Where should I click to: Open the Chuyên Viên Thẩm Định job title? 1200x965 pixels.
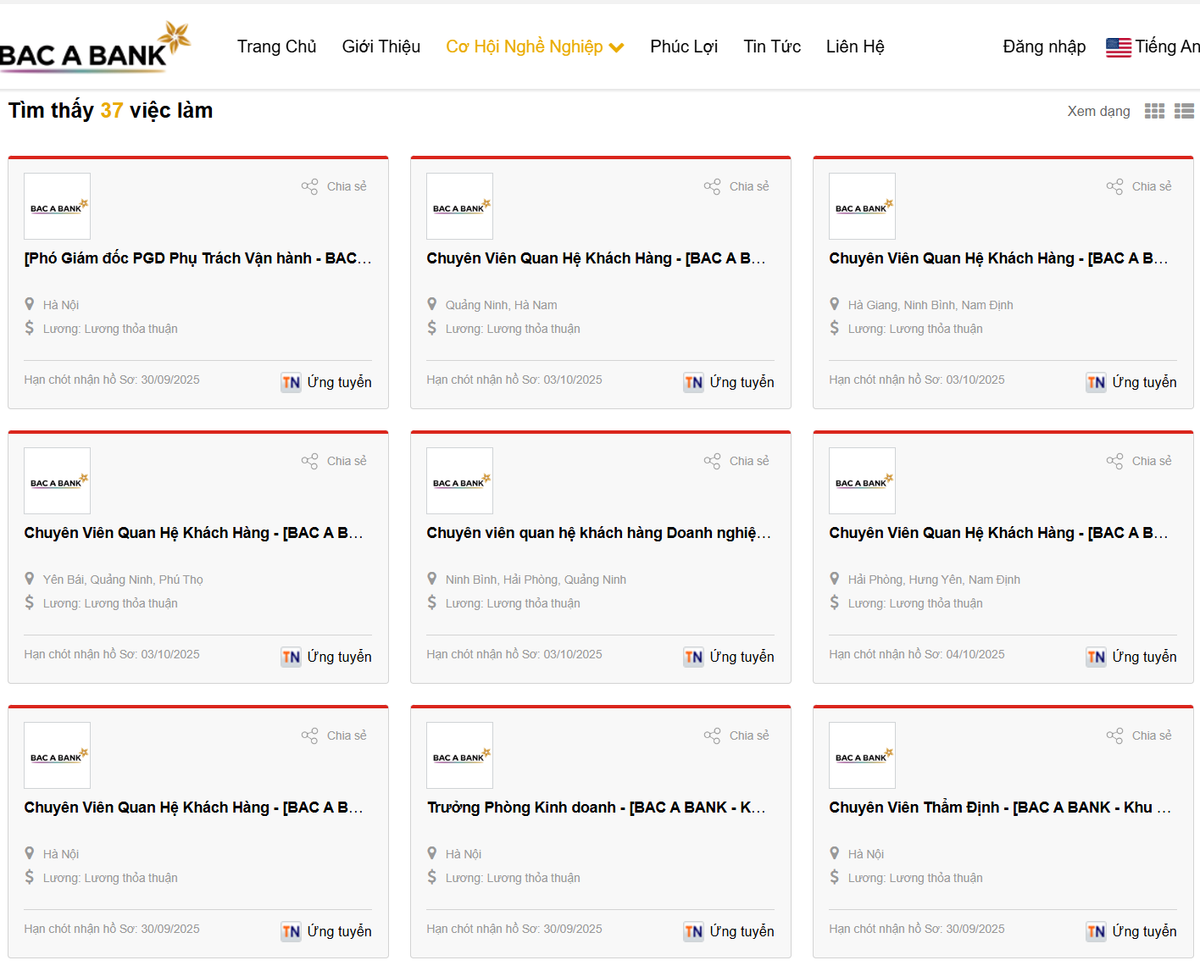pyautogui.click(x=1000, y=807)
